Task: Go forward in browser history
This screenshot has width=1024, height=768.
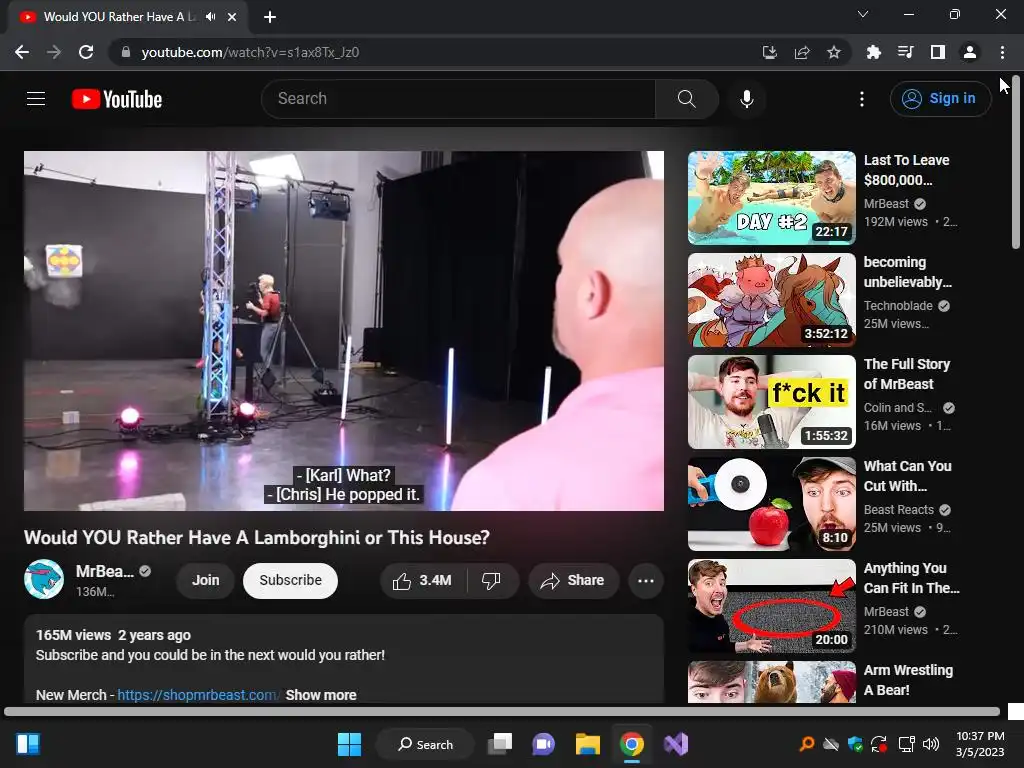Action: [54, 52]
